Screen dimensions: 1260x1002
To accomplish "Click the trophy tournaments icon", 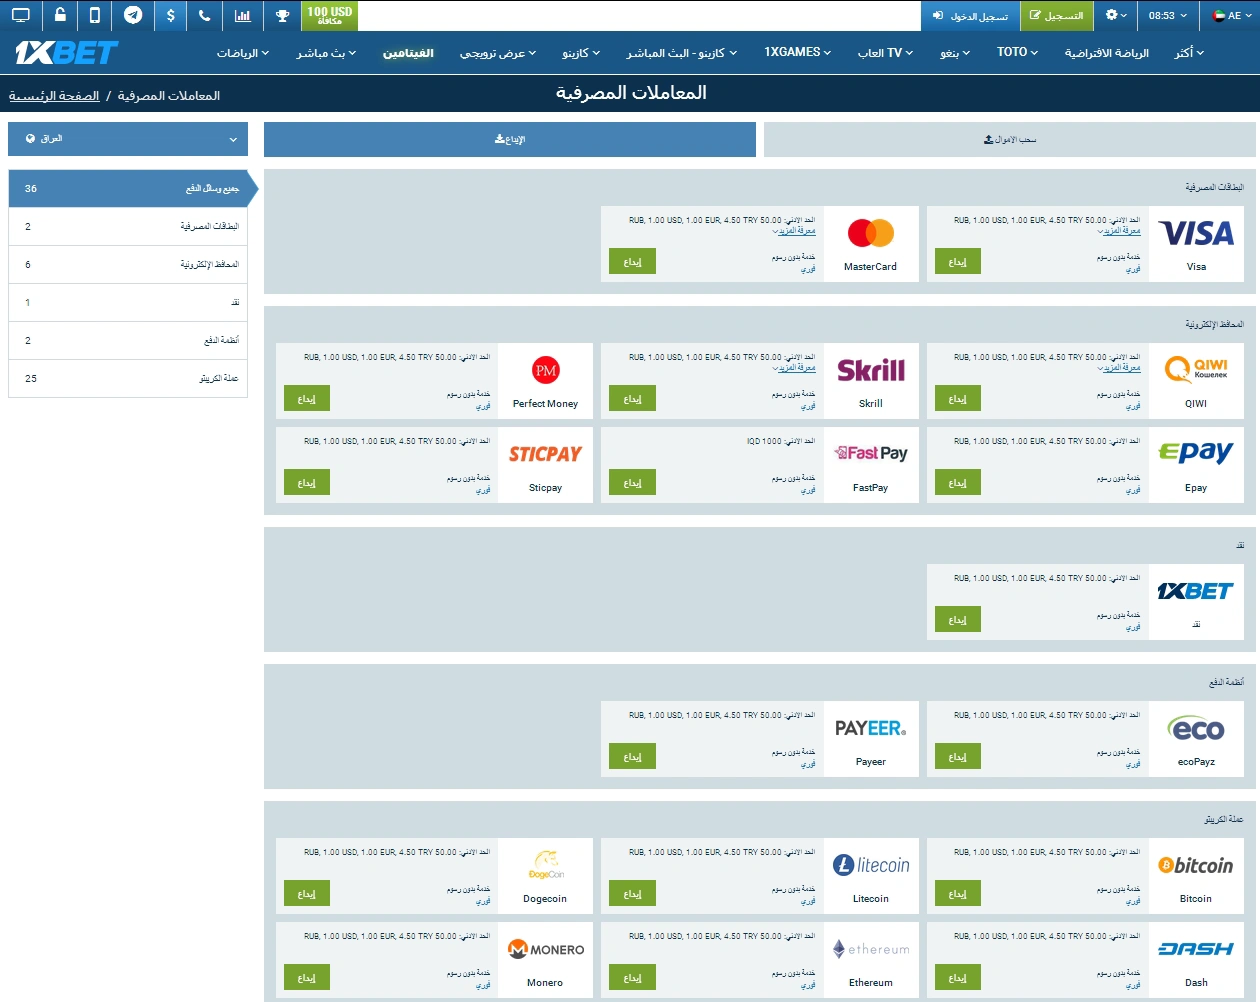I will point(281,16).
